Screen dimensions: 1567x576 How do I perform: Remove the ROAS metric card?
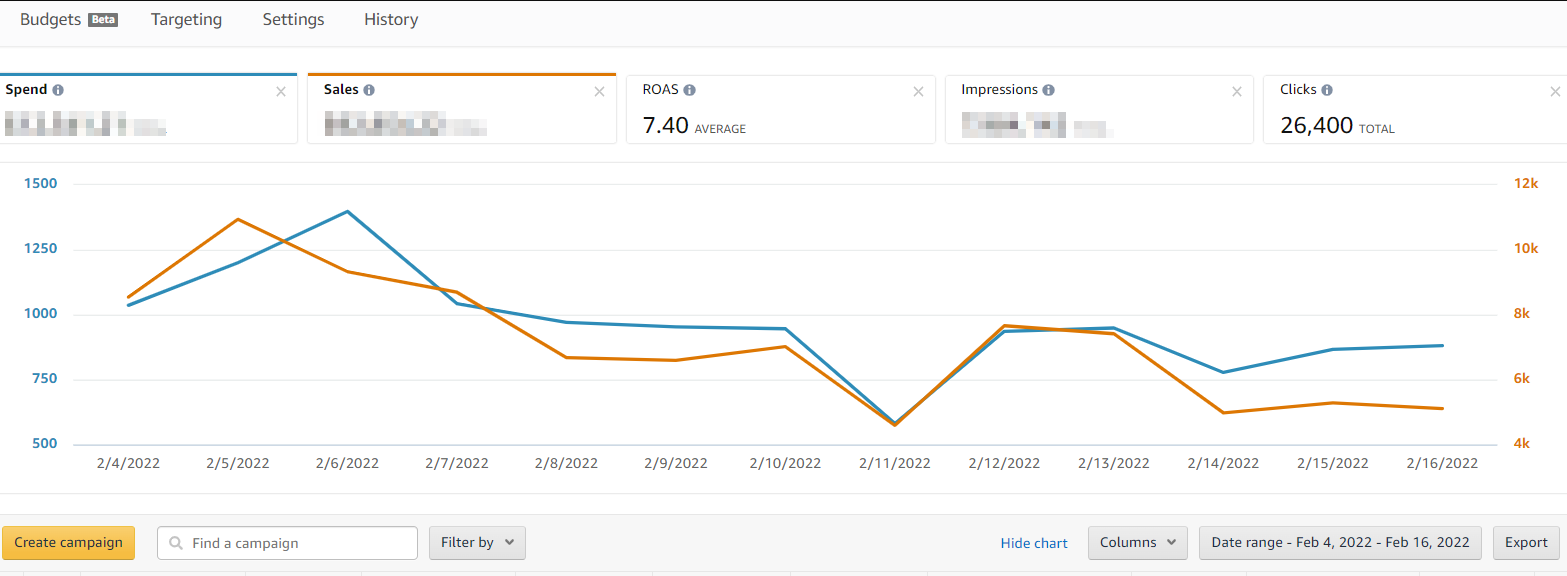click(918, 92)
